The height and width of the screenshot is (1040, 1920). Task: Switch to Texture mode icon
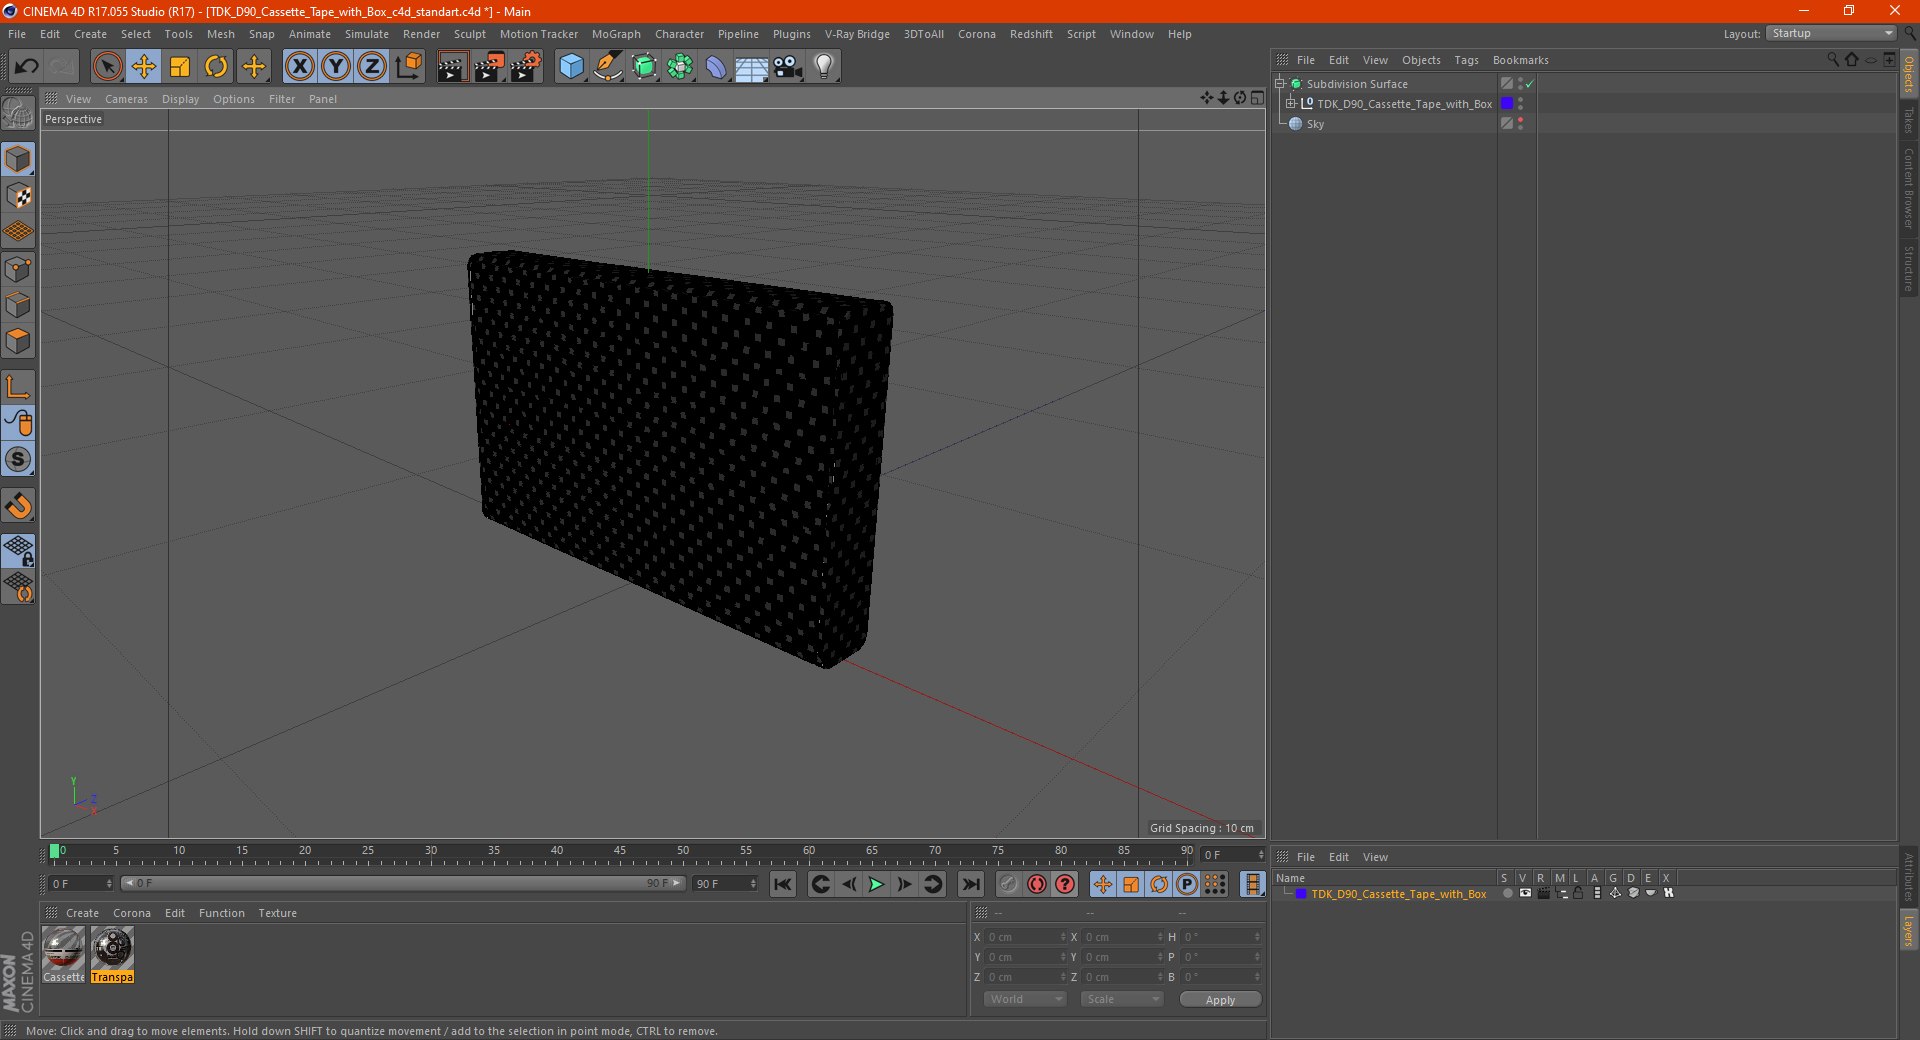point(18,196)
